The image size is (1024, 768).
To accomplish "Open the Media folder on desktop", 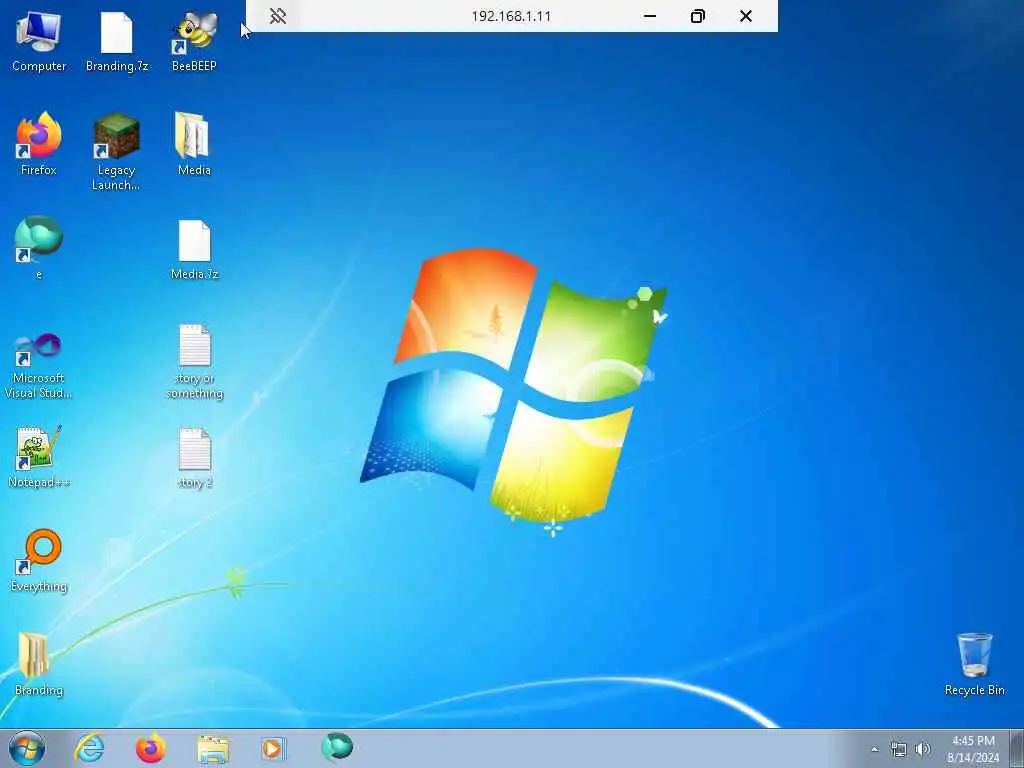I will (x=194, y=144).
